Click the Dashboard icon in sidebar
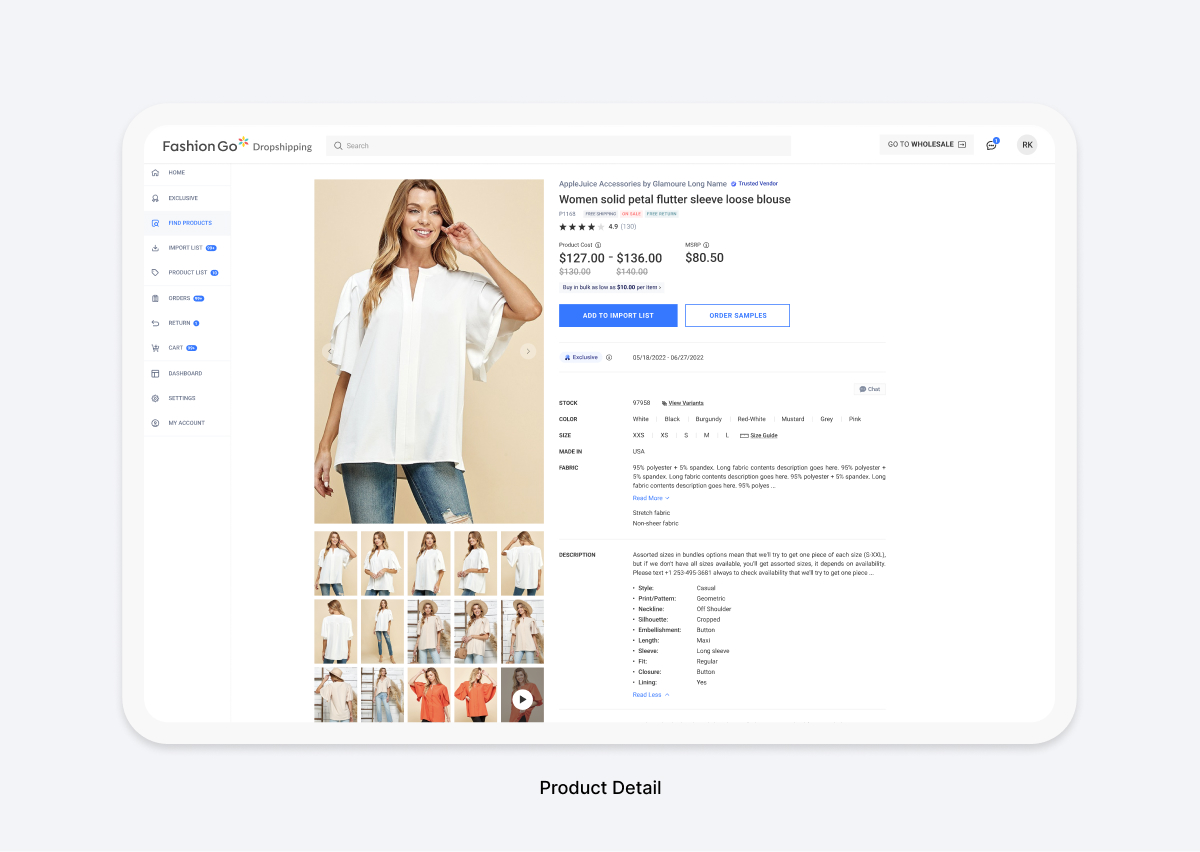Viewport: 1200px width, 852px height. point(155,373)
